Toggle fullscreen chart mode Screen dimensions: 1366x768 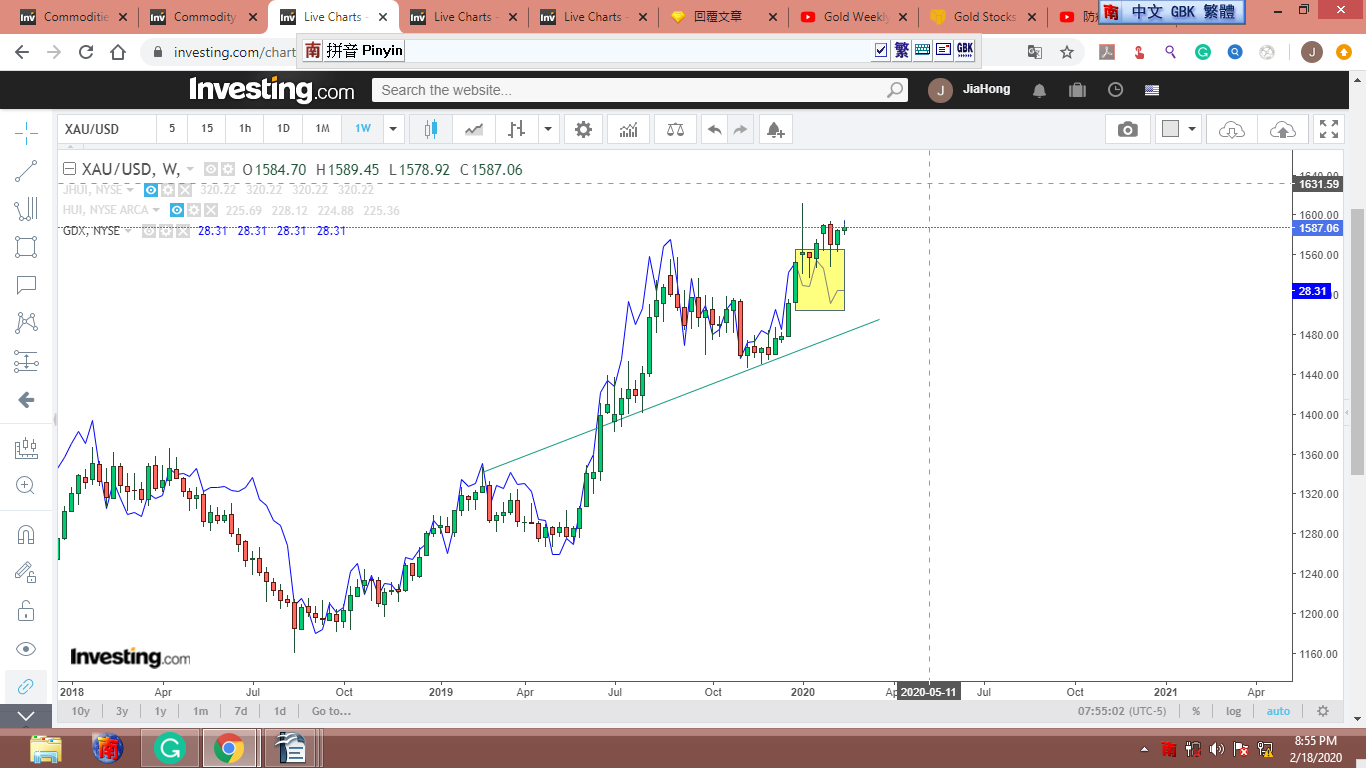[x=1328, y=129]
